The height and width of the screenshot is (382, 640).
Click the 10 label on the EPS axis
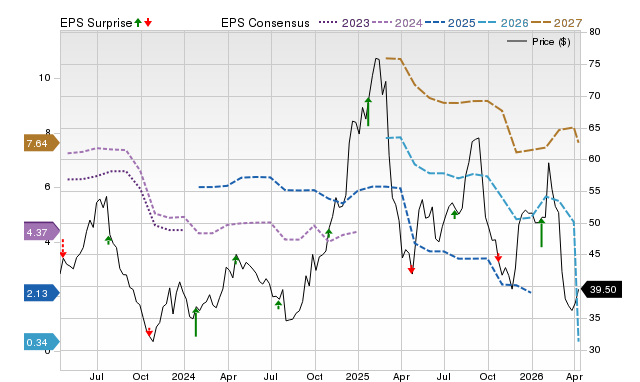point(44,78)
